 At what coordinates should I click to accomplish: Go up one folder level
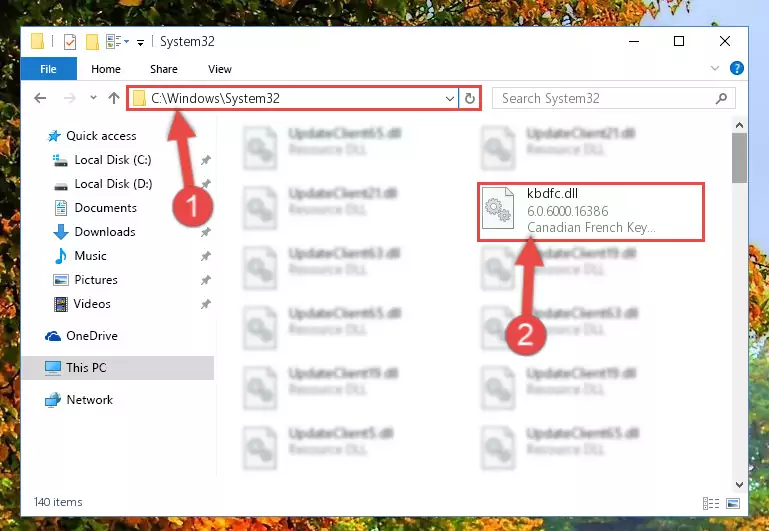pos(114,98)
